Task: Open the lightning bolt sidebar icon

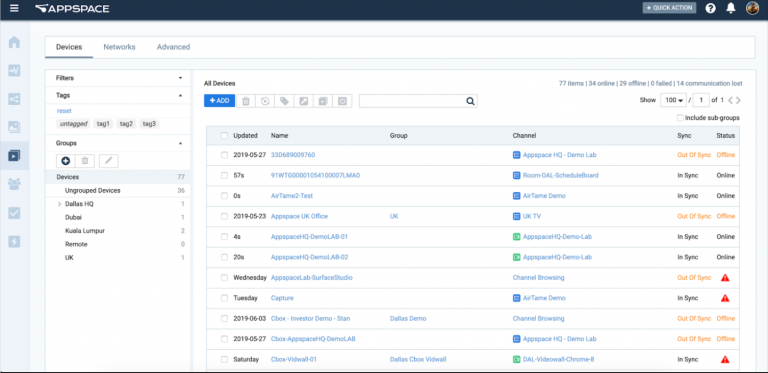Action: click(14, 241)
